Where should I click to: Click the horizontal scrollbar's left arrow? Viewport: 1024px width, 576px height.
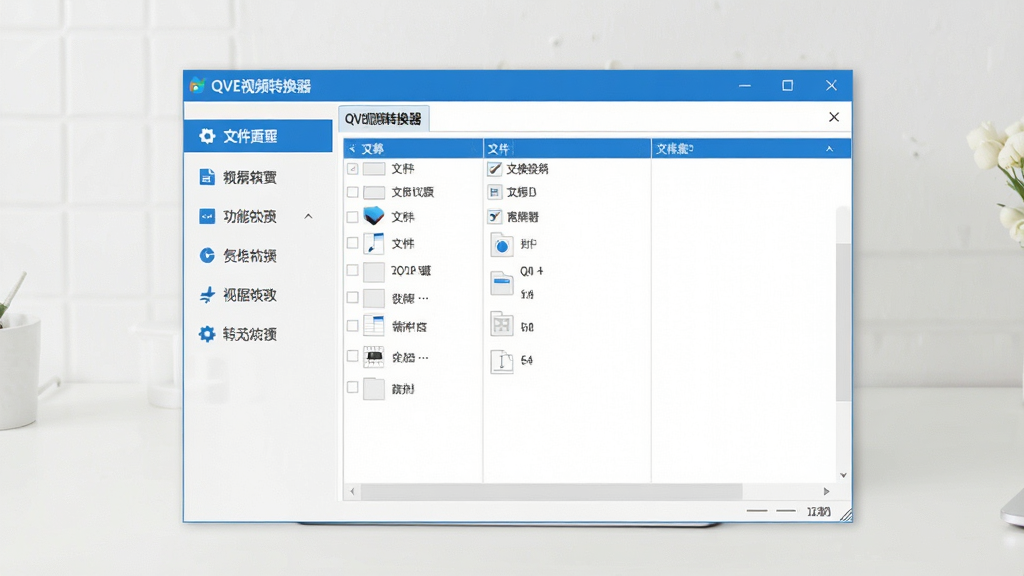coord(353,491)
